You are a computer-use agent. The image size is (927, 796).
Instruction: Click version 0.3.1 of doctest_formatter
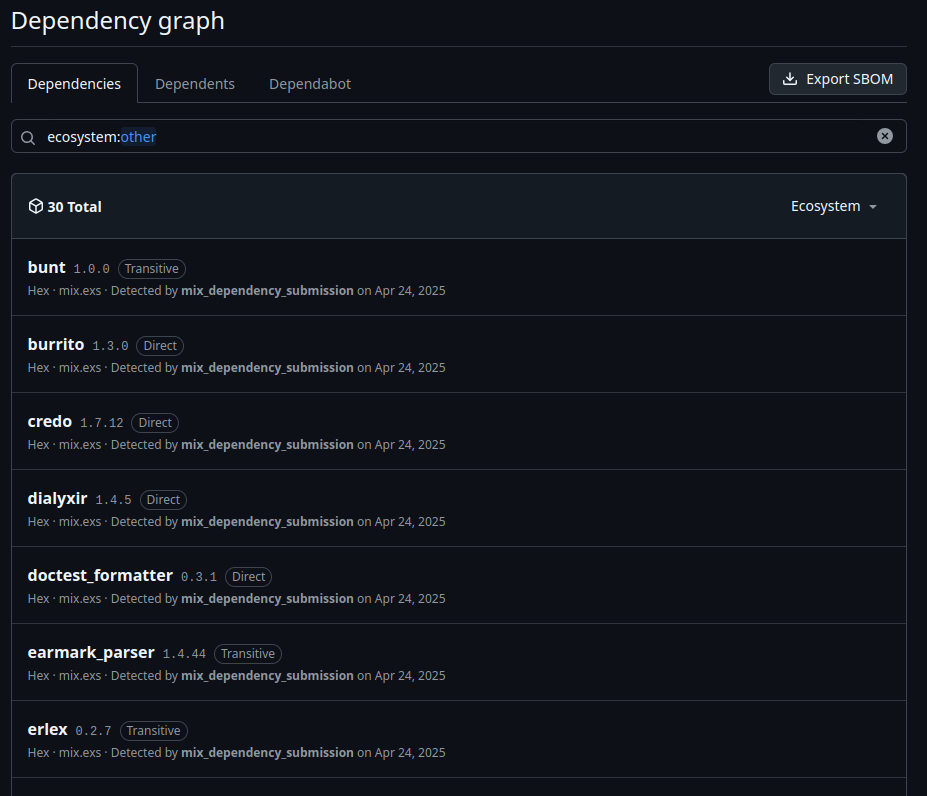[x=199, y=577]
